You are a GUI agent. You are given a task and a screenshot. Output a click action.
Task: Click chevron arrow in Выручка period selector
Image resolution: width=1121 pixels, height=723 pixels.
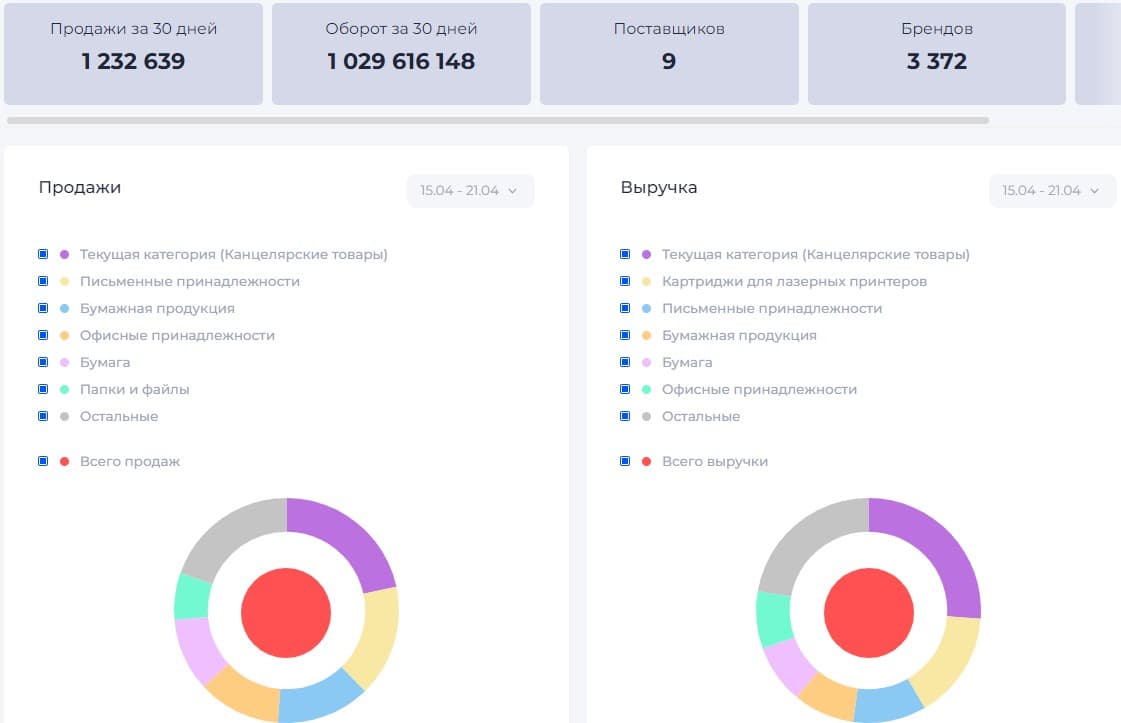(x=1095, y=191)
